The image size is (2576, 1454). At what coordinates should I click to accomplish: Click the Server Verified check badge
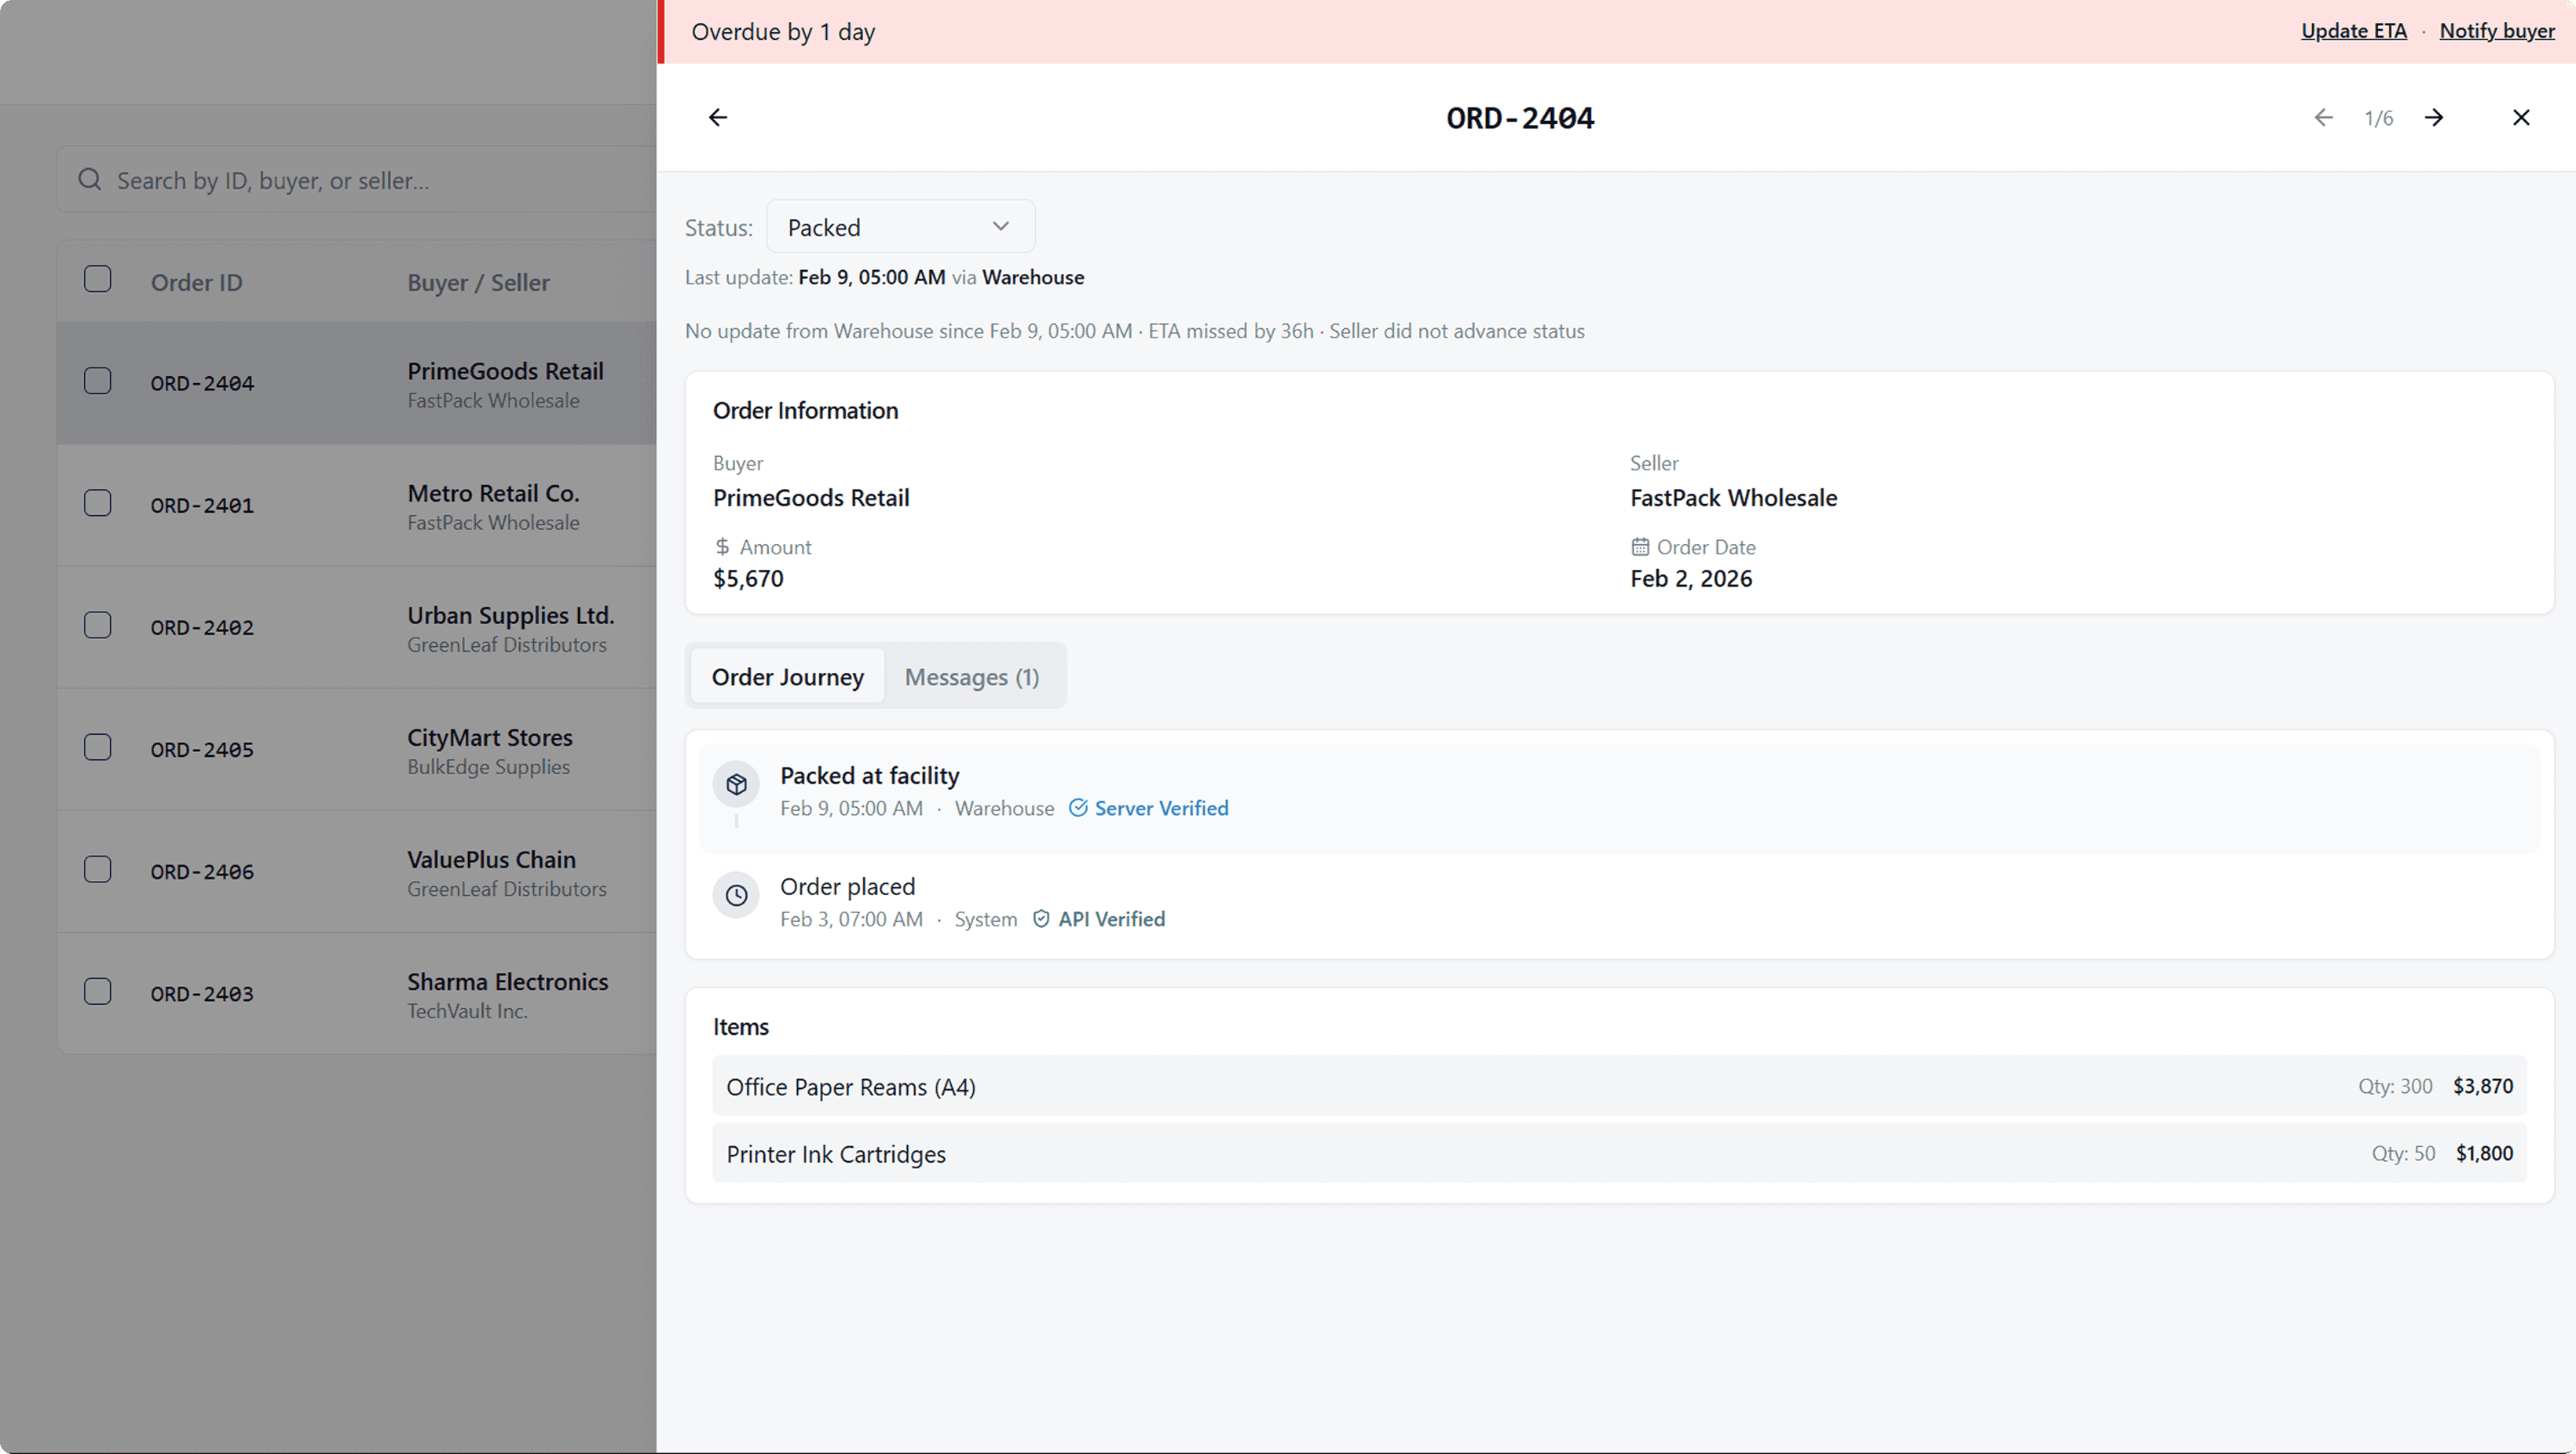pos(1149,809)
